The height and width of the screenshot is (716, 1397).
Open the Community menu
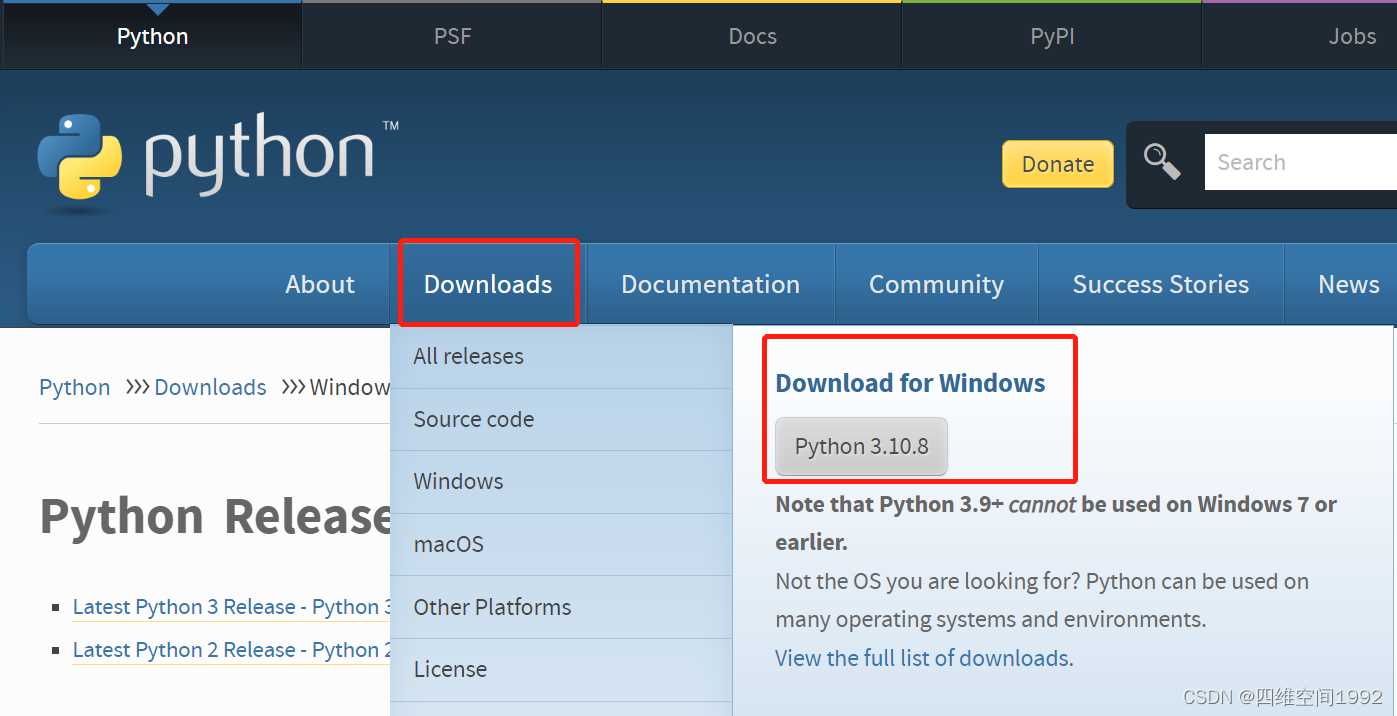[x=936, y=284]
